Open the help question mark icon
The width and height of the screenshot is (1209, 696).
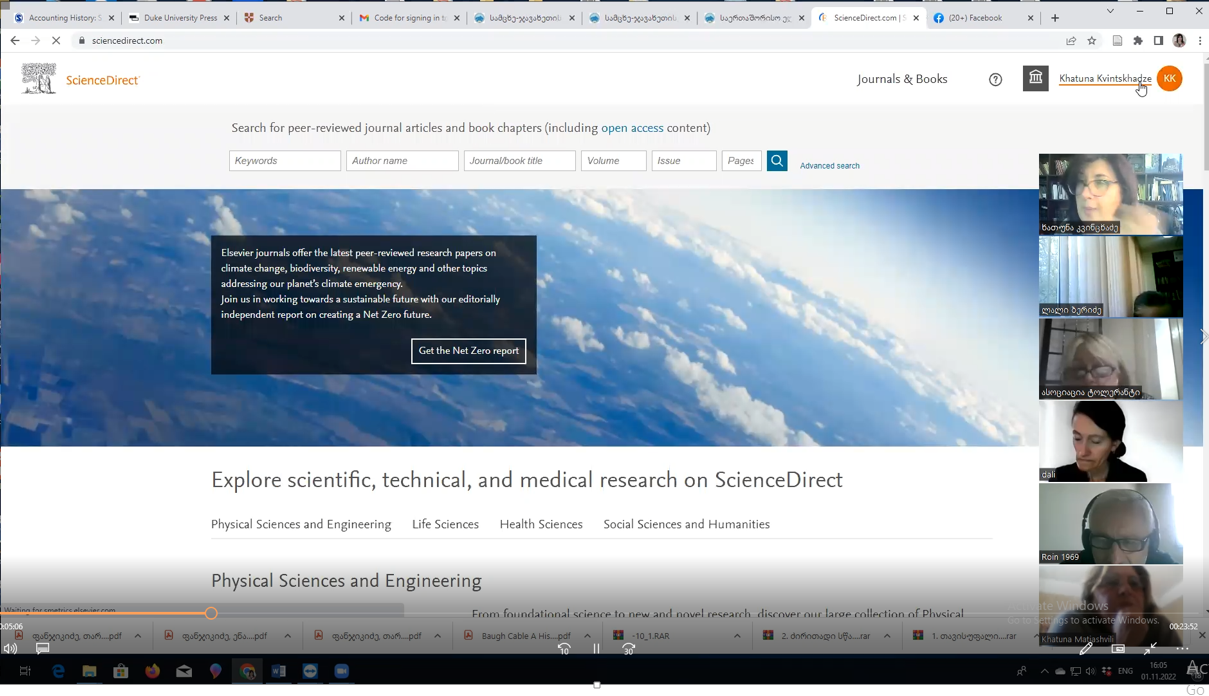tap(995, 80)
